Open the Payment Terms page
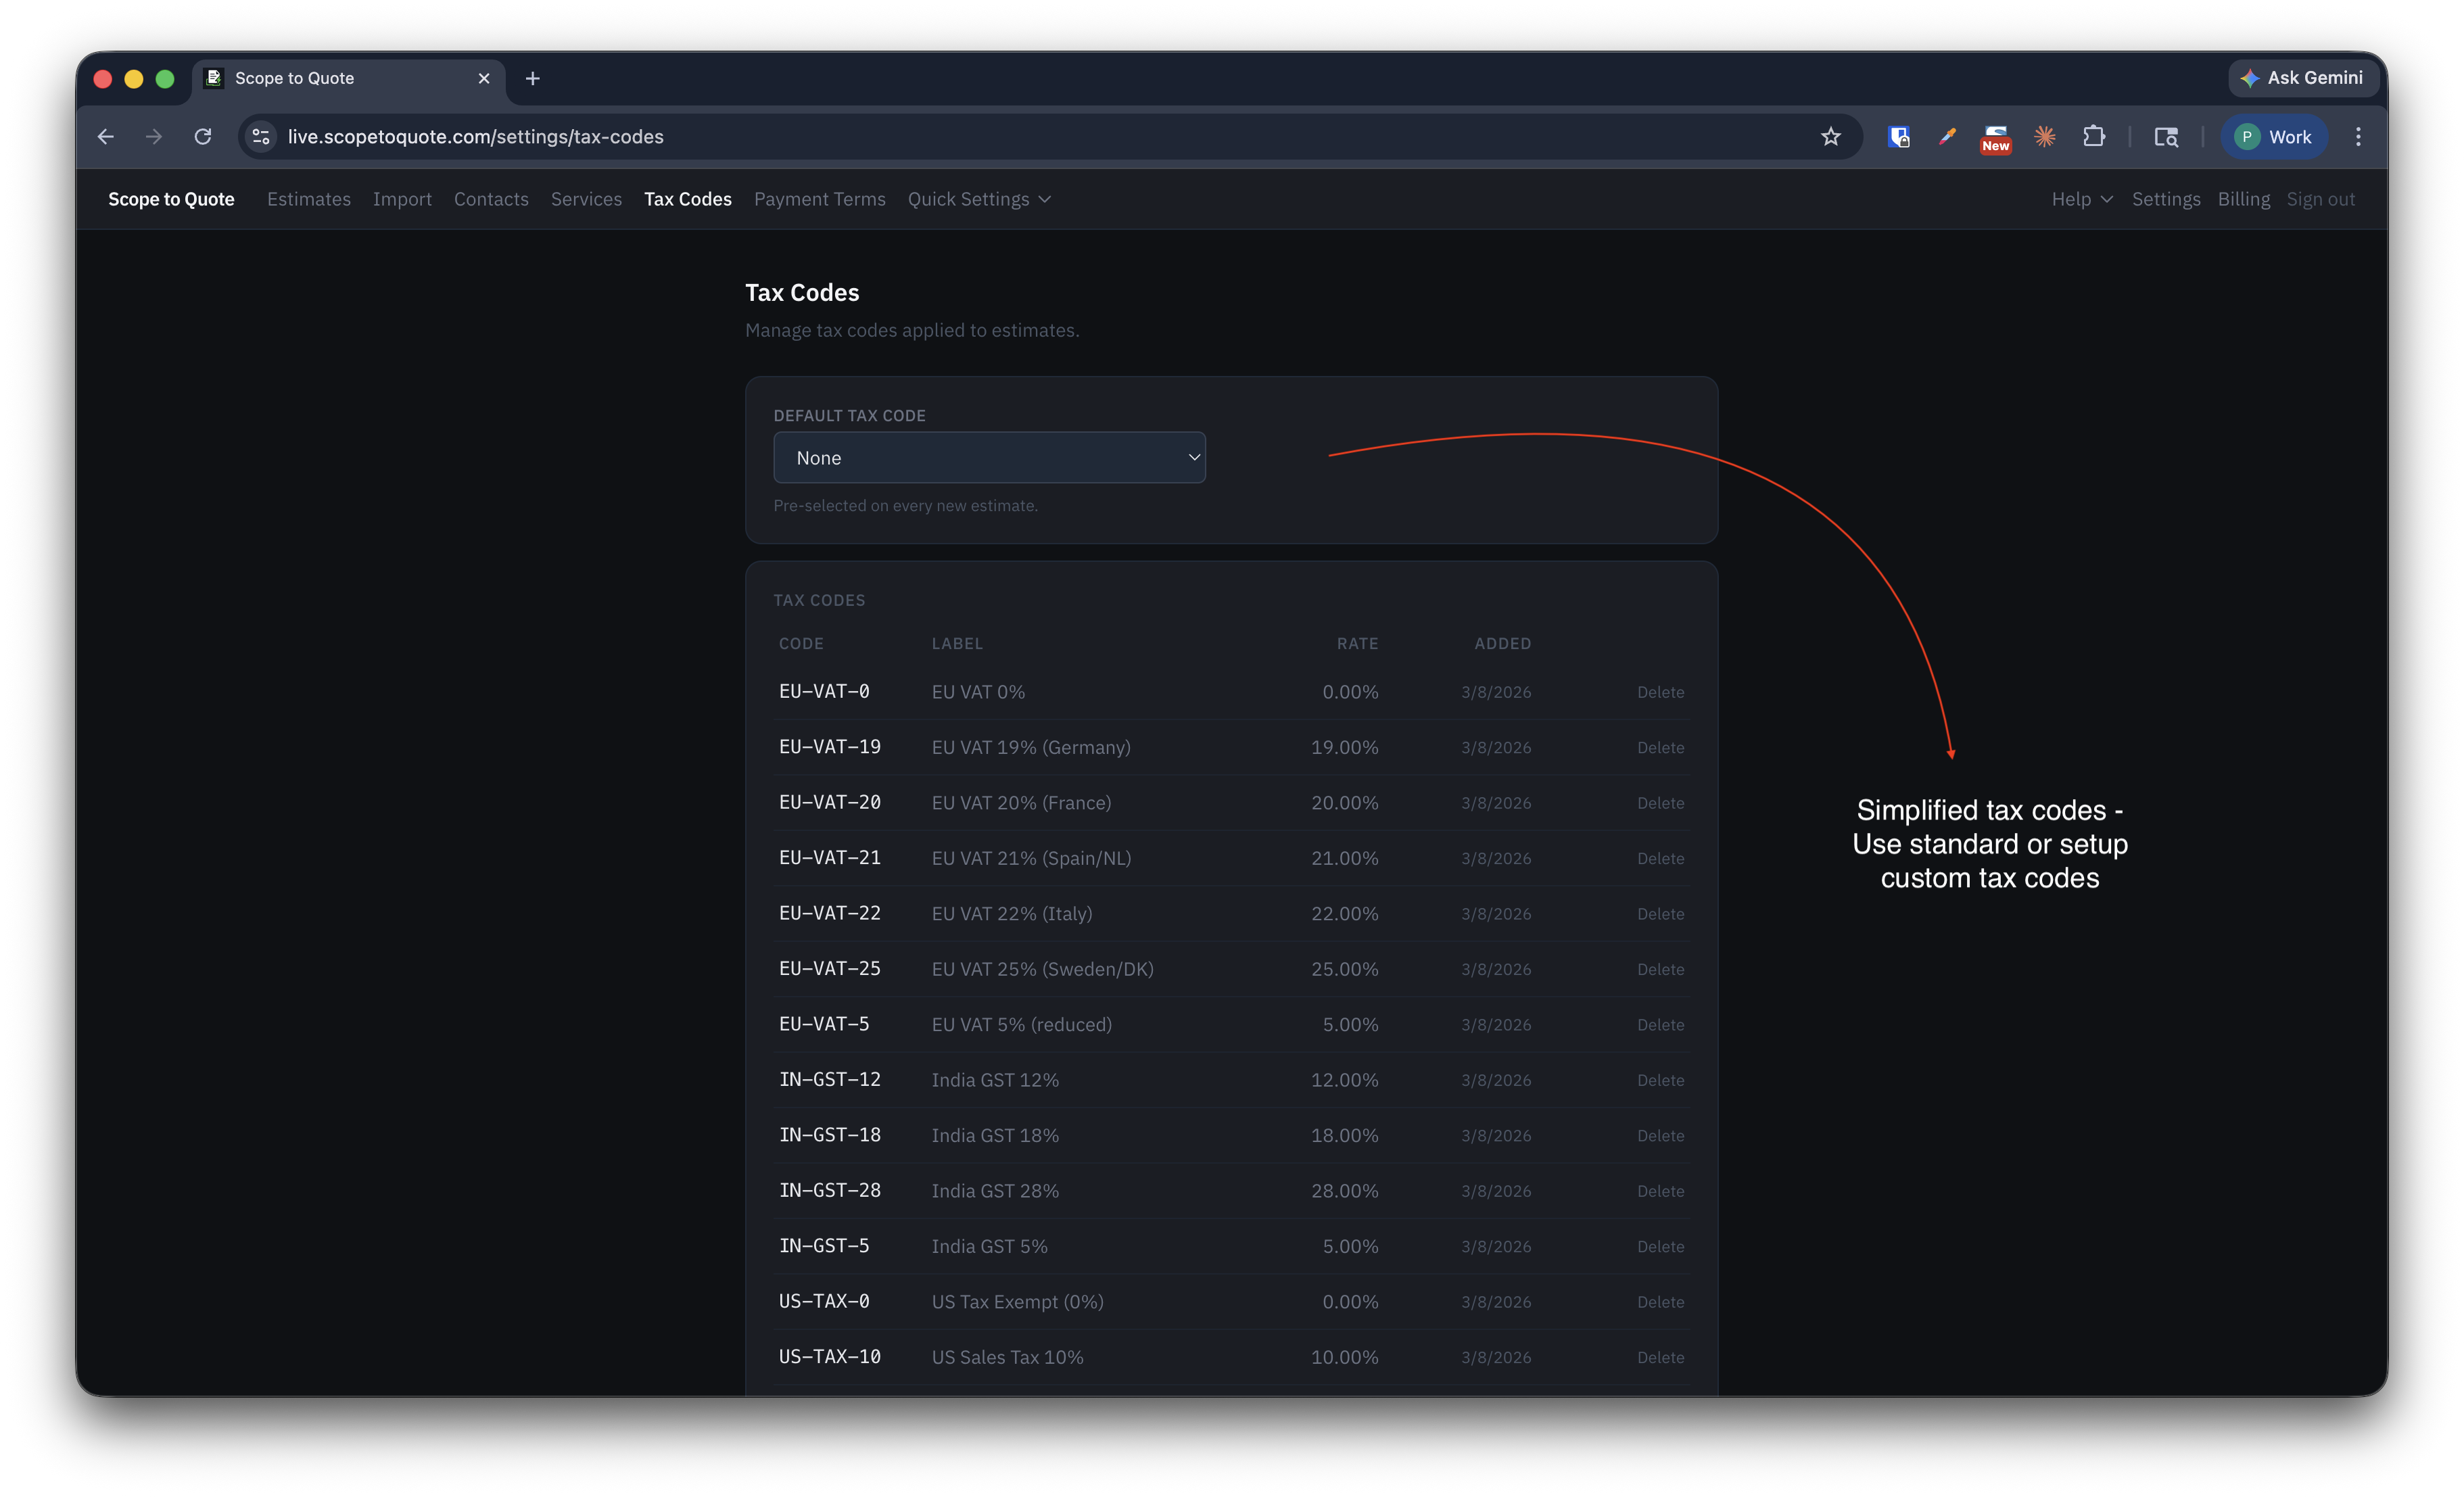 (819, 199)
